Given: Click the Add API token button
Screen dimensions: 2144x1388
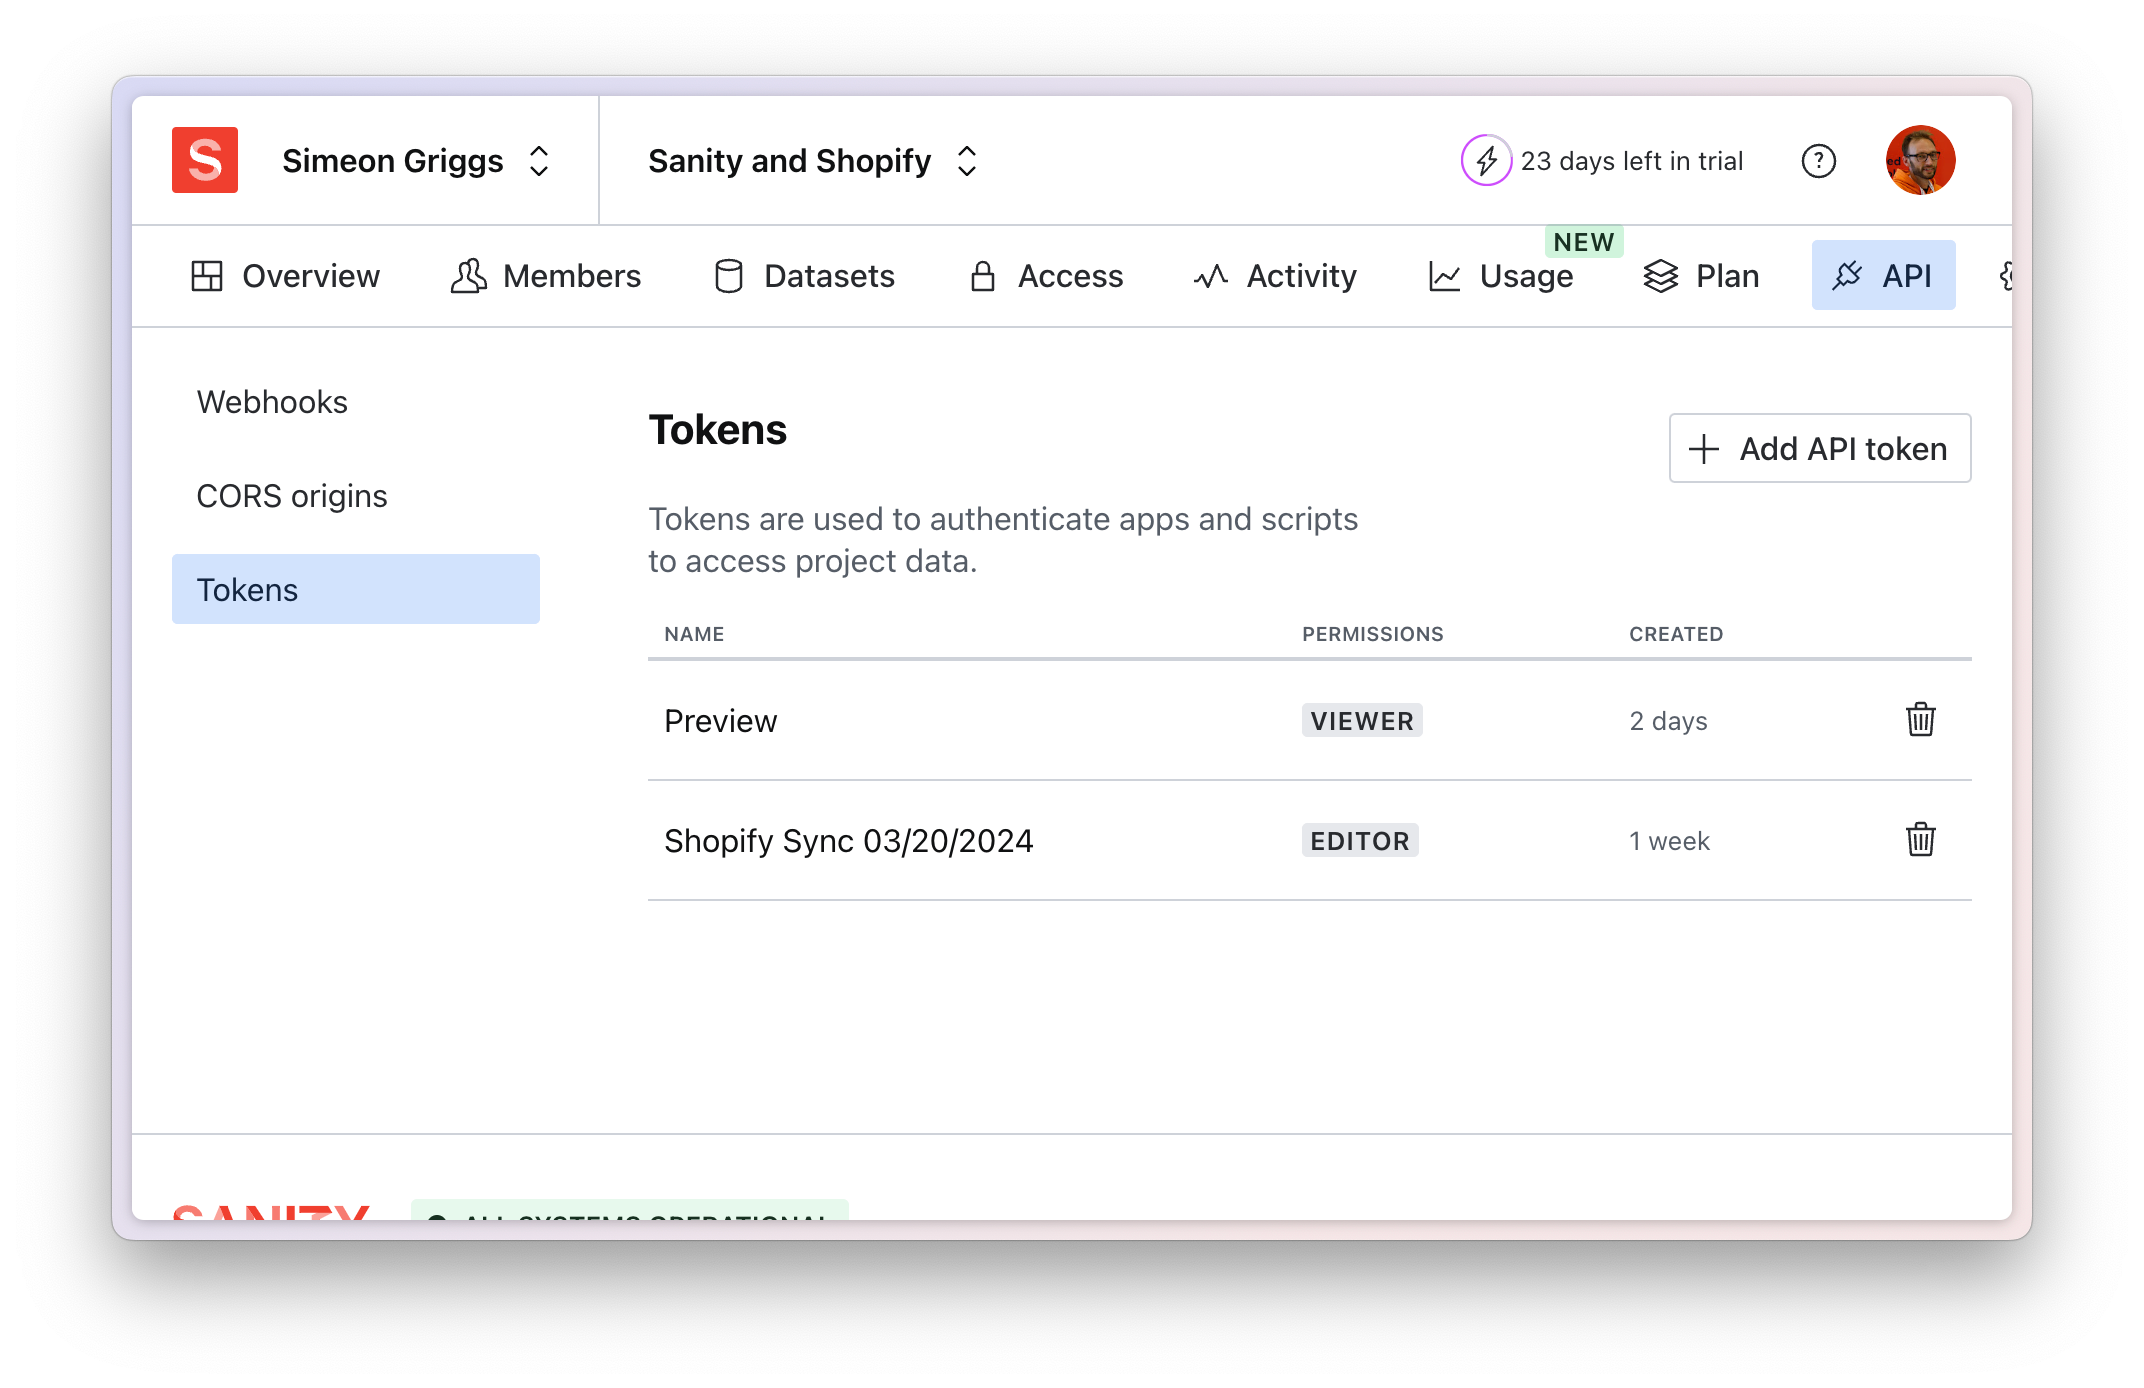Looking at the screenshot, I should click(1820, 448).
